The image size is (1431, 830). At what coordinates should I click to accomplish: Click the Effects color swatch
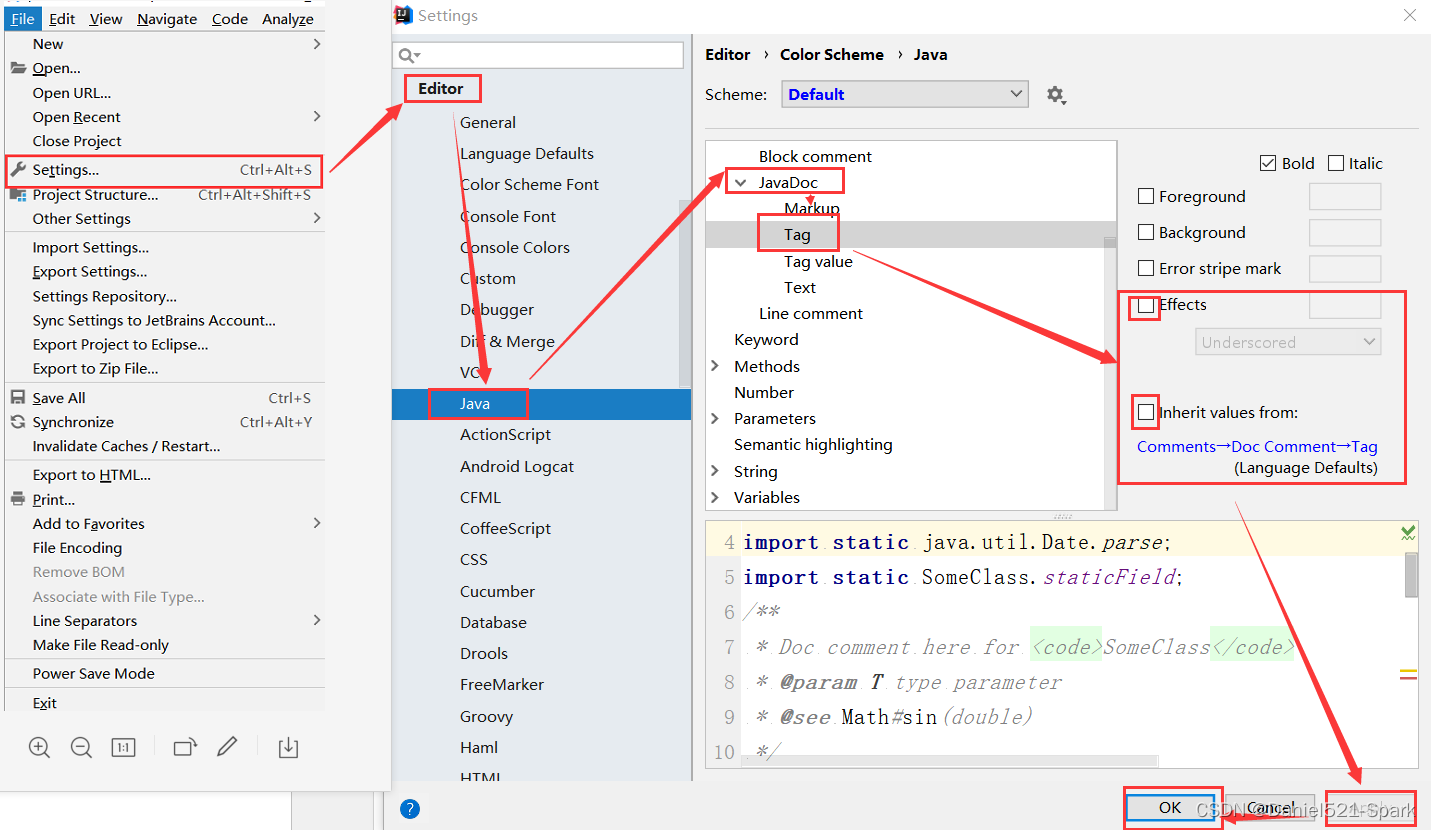point(1345,305)
